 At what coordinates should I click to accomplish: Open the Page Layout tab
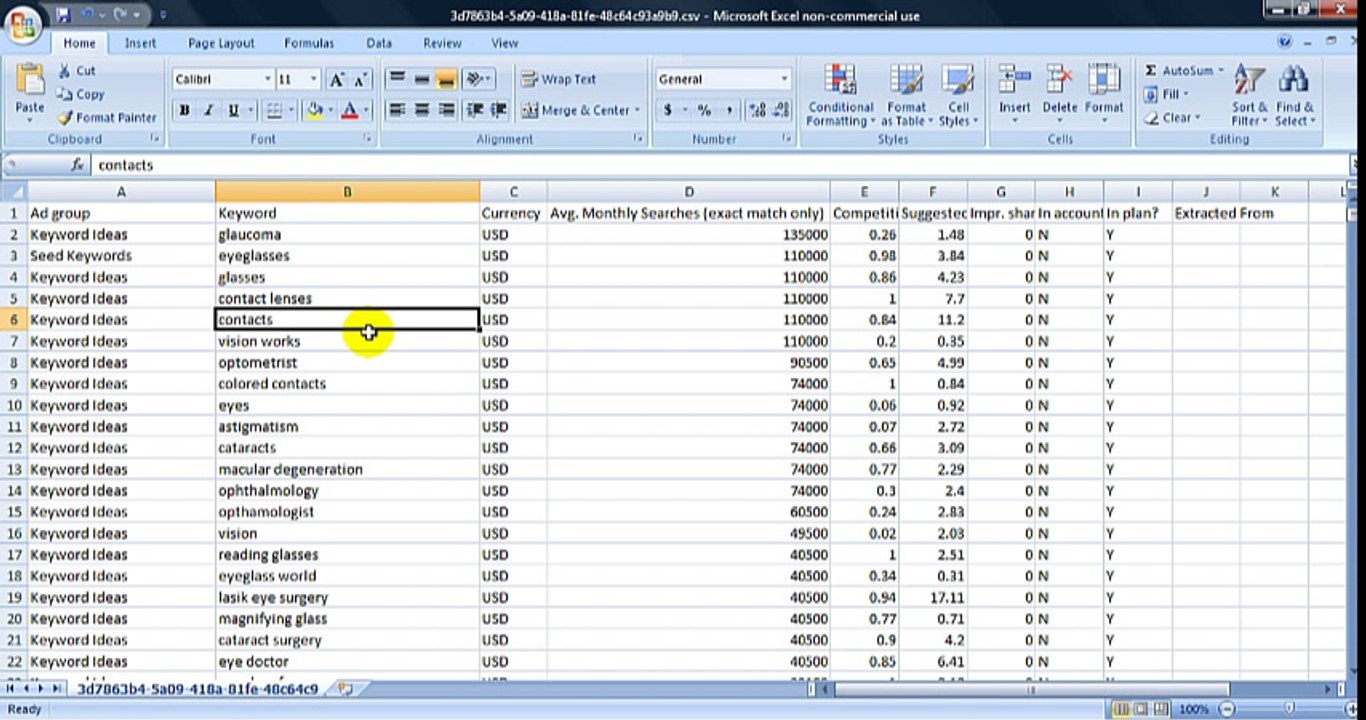221,43
